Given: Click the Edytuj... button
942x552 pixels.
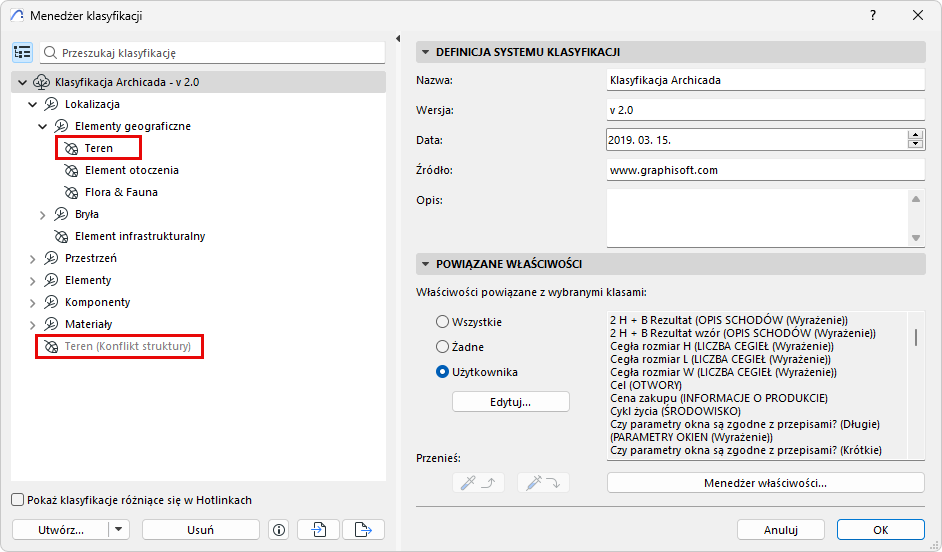Looking at the screenshot, I should pyautogui.click(x=511, y=402).
